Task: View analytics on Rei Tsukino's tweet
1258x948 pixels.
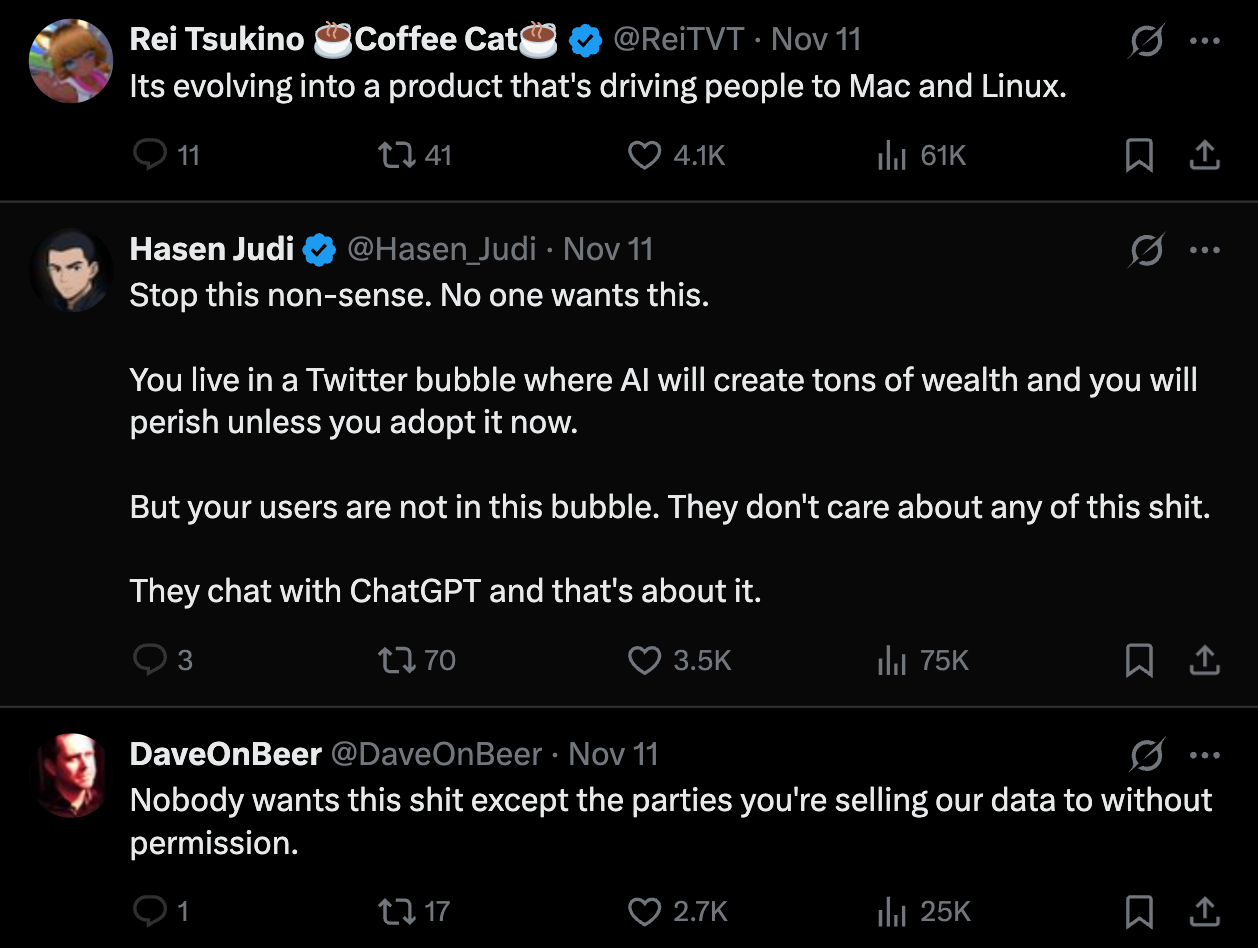Action: point(891,156)
